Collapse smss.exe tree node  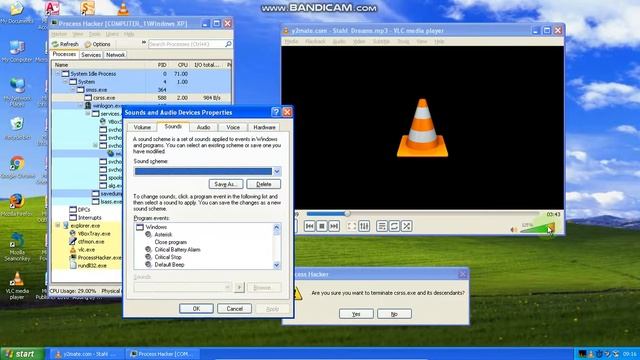tap(73, 89)
